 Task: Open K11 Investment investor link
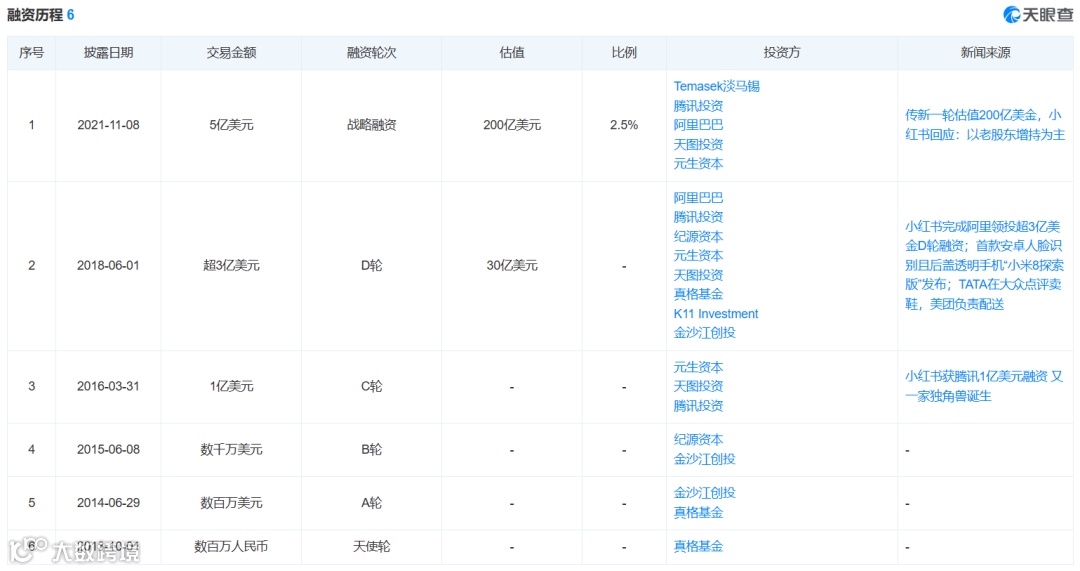[716, 313]
